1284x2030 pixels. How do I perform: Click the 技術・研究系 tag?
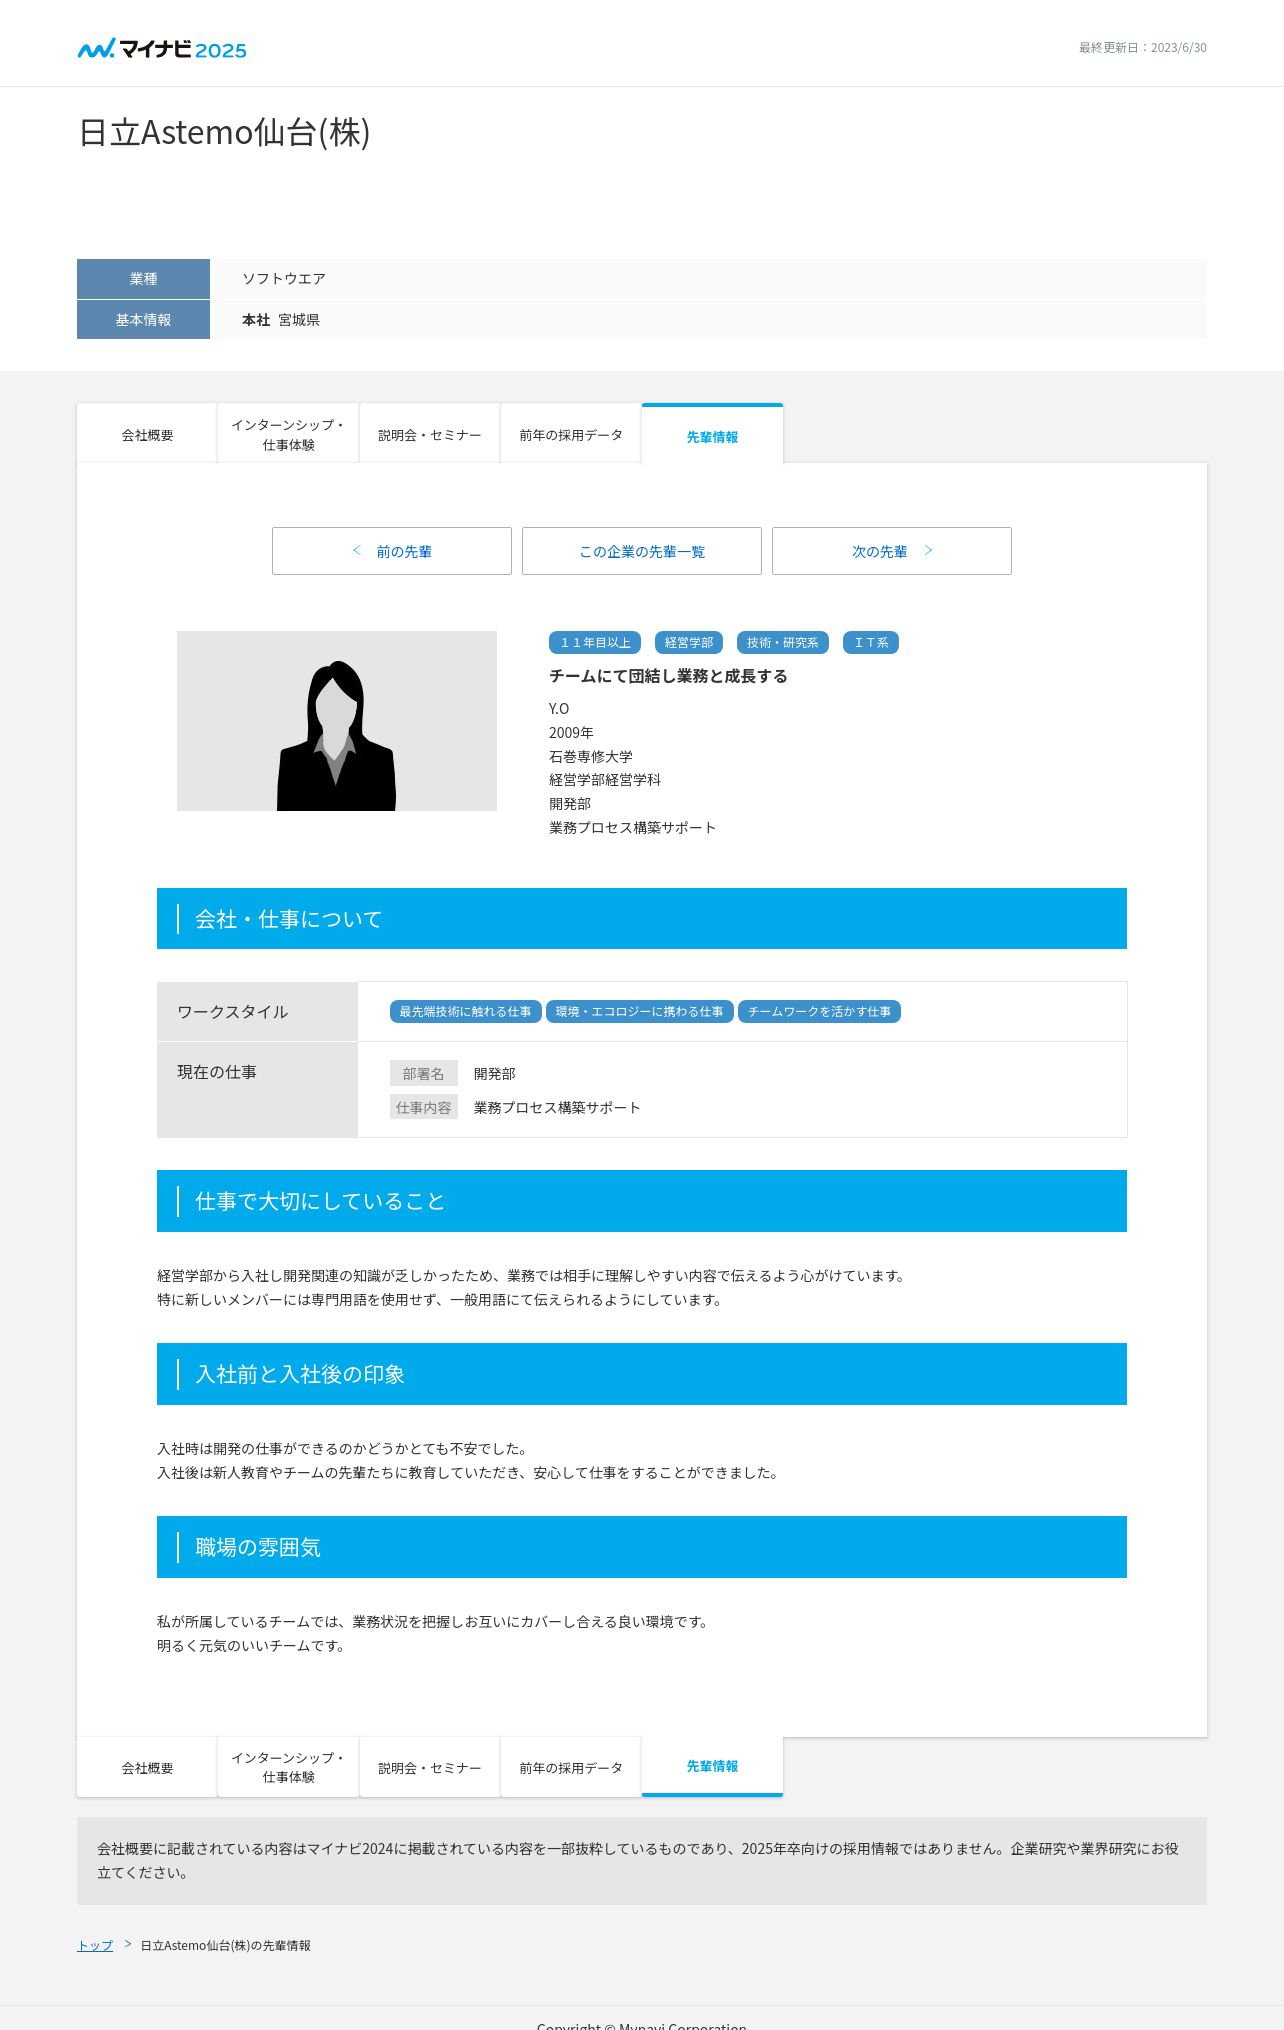pos(783,642)
